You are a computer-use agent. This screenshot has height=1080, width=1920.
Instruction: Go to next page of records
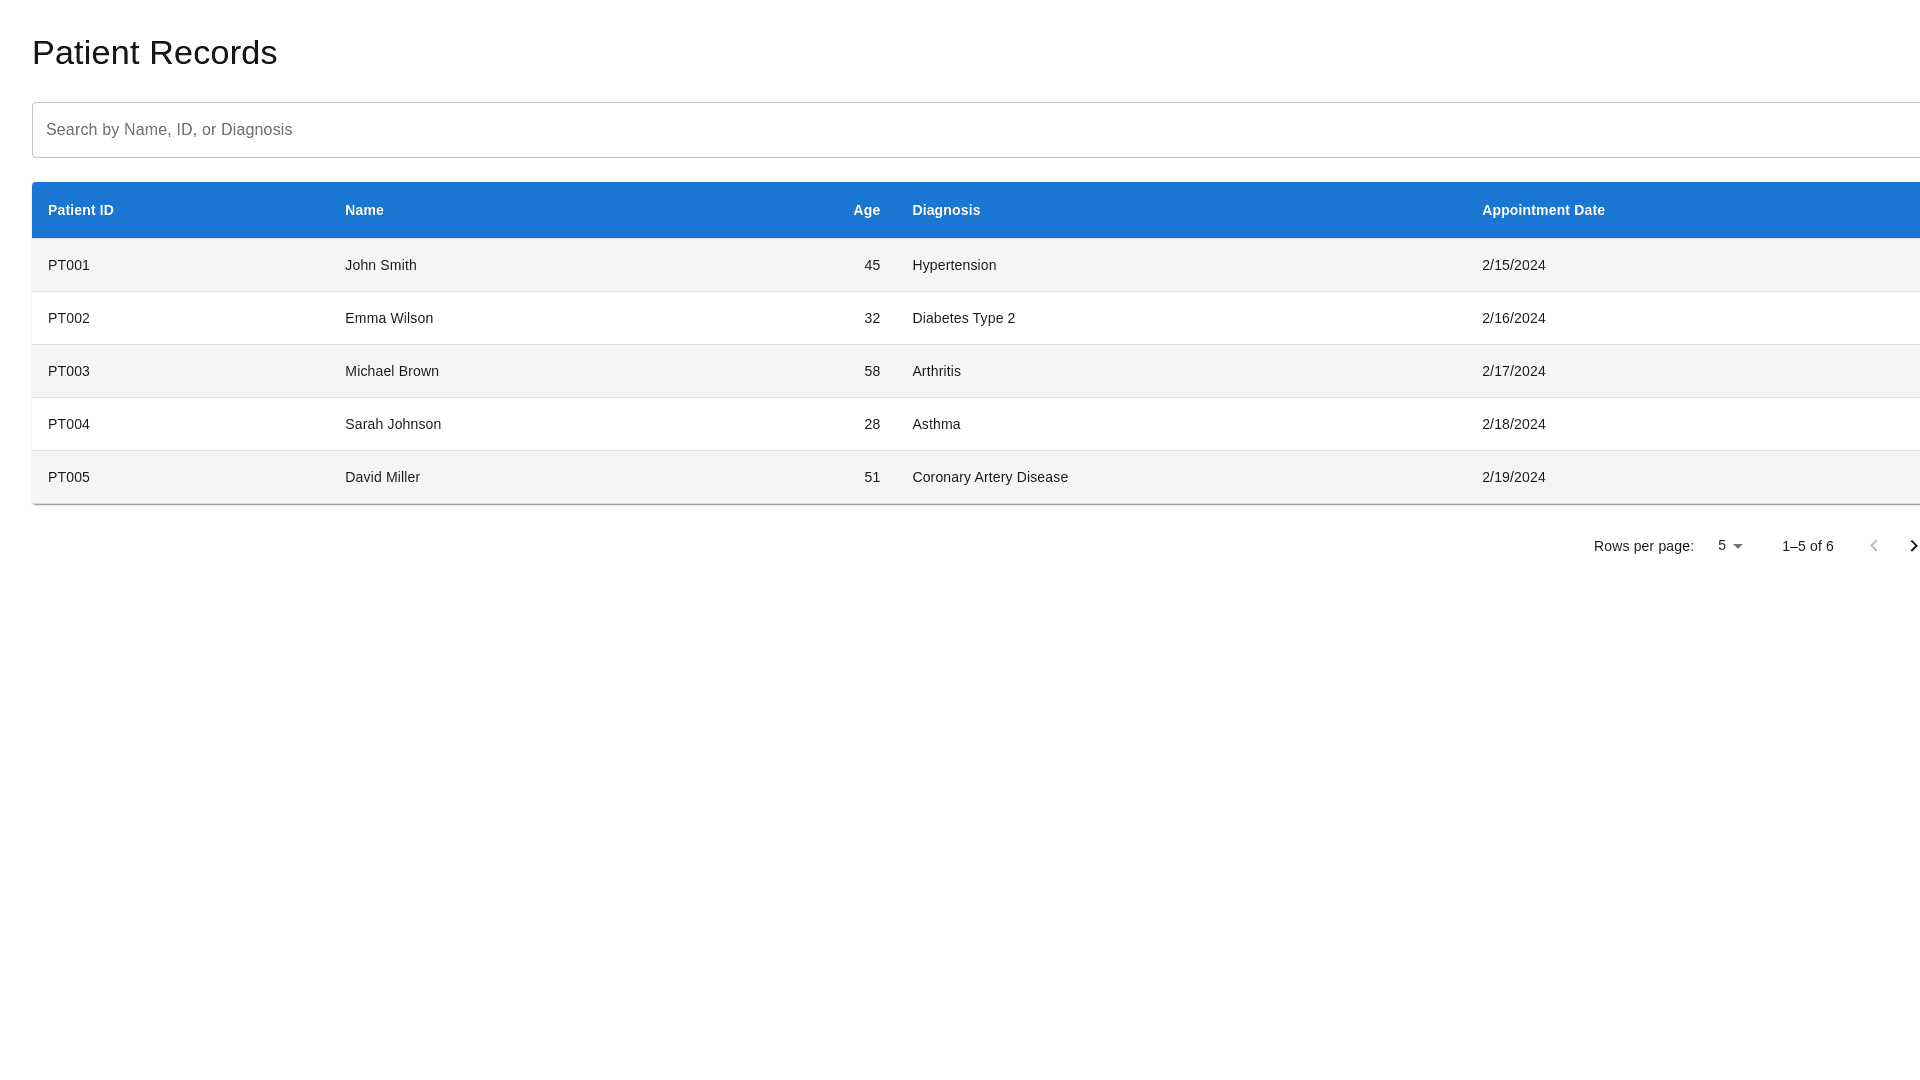pyautogui.click(x=1912, y=546)
